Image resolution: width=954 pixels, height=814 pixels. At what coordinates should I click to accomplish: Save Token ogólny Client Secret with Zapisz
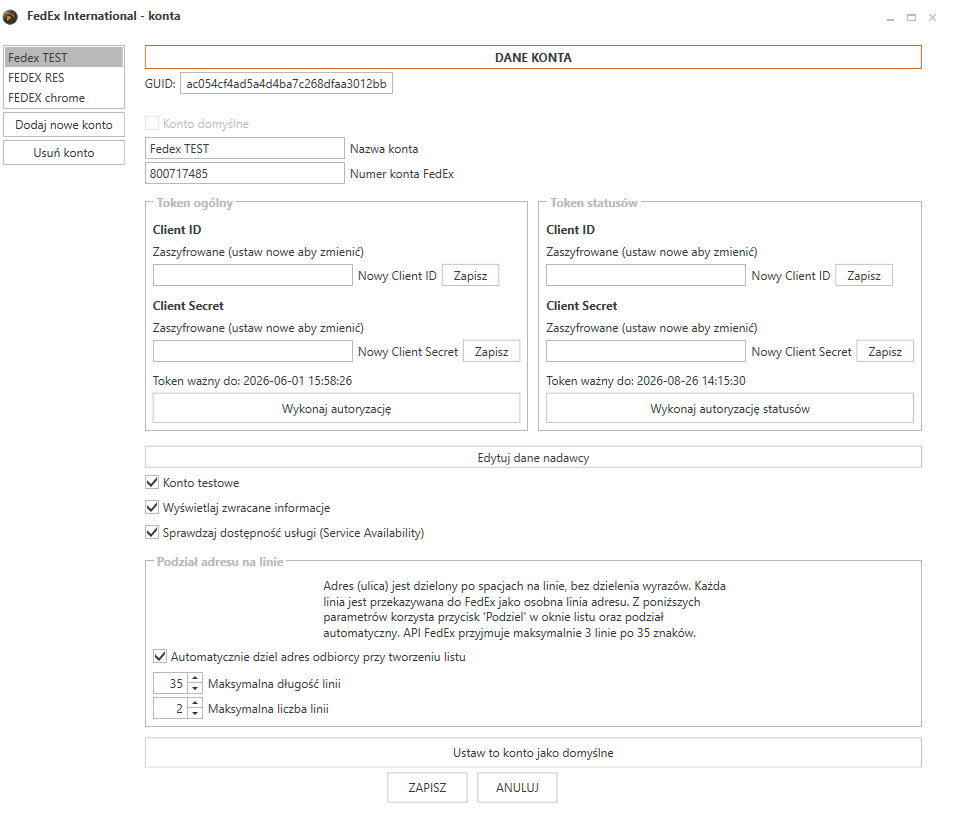(x=492, y=352)
